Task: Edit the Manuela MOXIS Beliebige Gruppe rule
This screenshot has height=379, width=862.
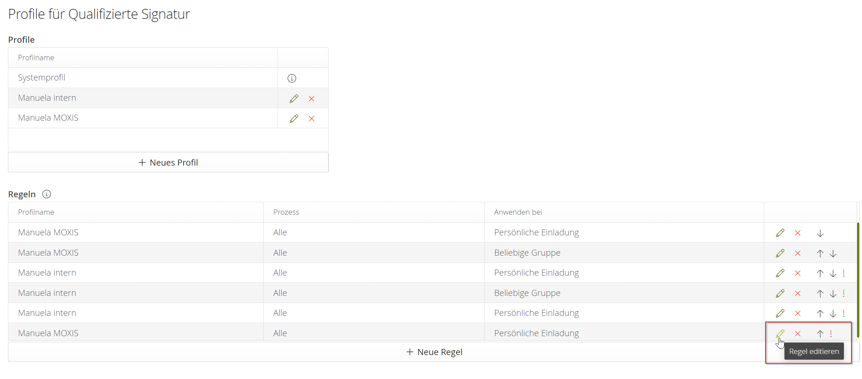Action: tap(780, 253)
